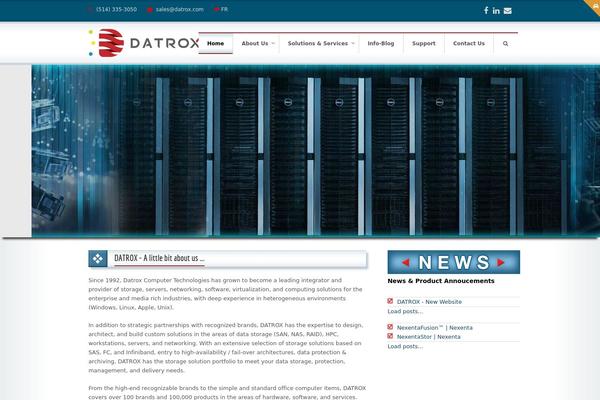
Task: Open the DATROX - New Website post
Action: point(429,302)
